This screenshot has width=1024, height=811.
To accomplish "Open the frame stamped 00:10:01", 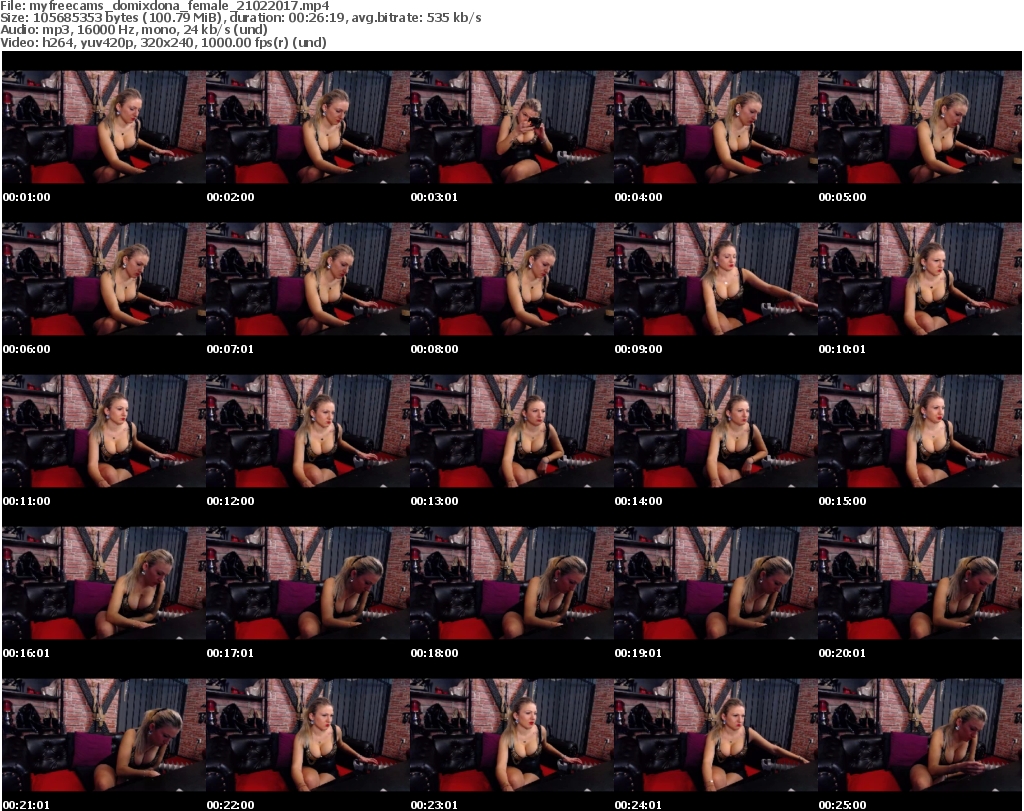I will click(920, 279).
